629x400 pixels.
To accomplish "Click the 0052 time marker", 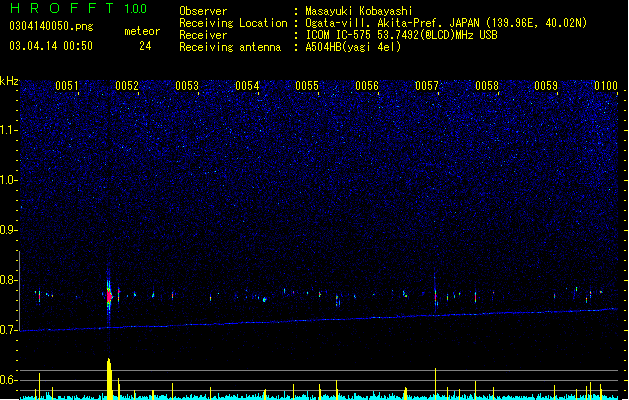I will click(127, 86).
